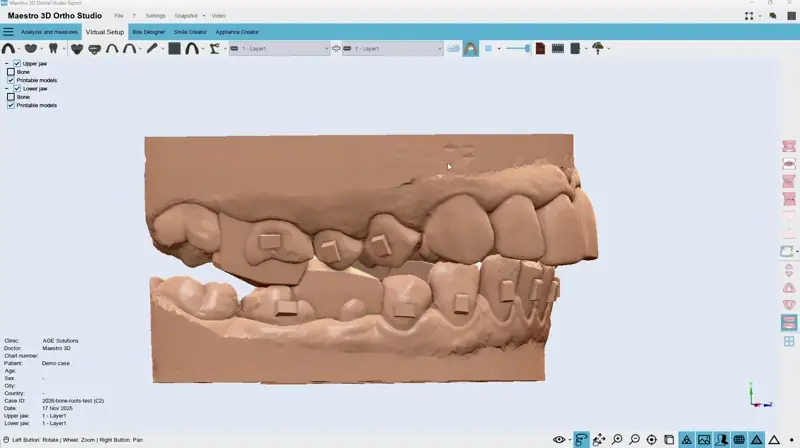Screen dimensions: 800x448
Task: Expand the tree icon dropdown arrow
Action: tap(608, 49)
